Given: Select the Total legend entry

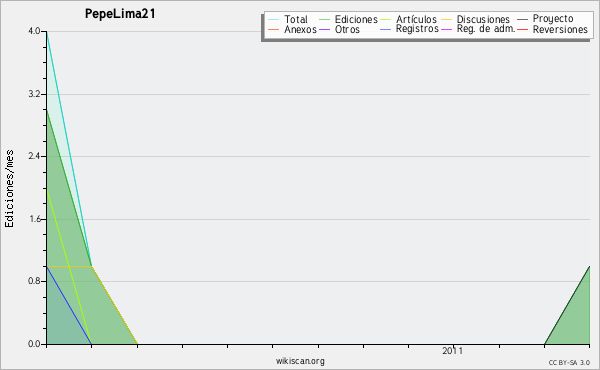Looking at the screenshot, I should click(296, 19).
